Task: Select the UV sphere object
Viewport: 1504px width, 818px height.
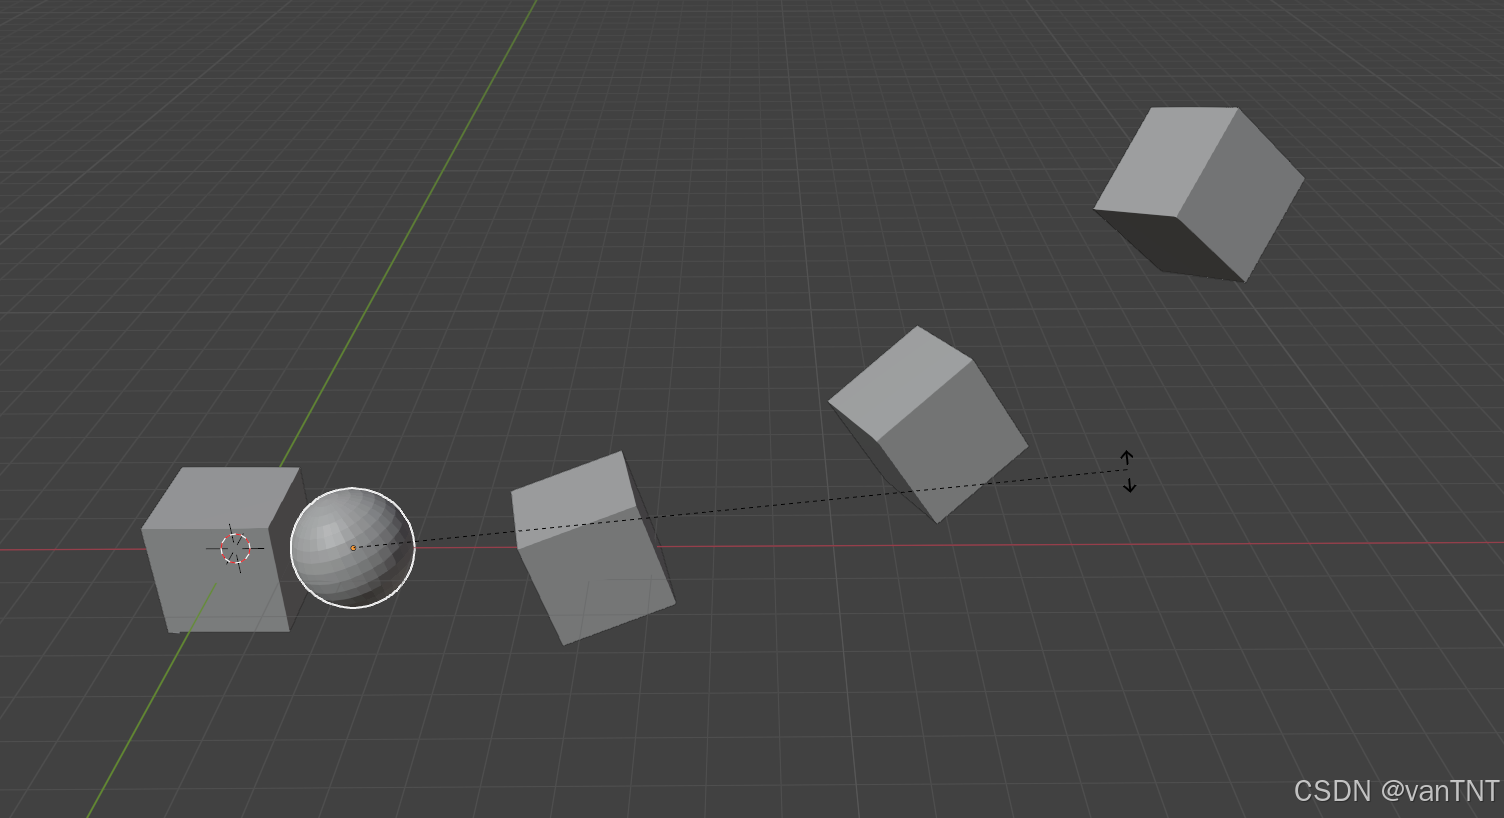Action: pos(352,548)
